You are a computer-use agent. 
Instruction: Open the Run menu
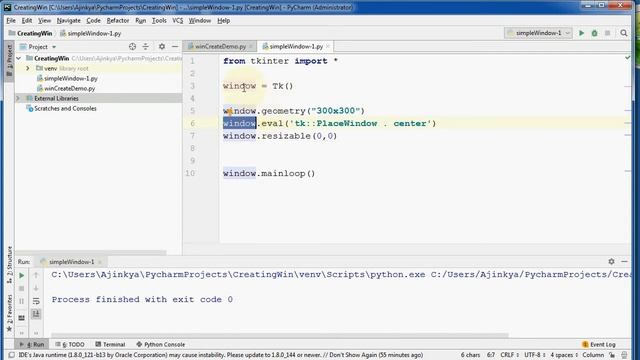tap(141, 20)
